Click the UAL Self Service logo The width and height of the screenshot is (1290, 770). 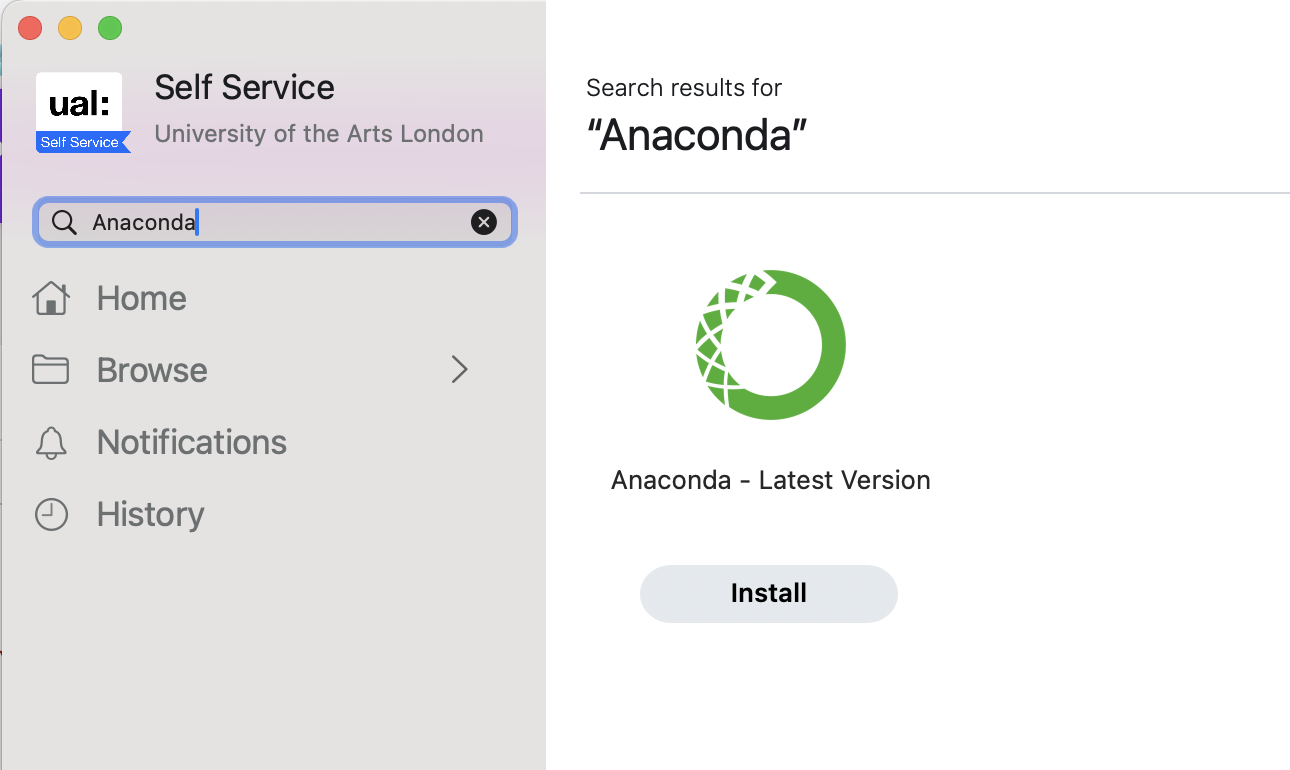point(80,111)
